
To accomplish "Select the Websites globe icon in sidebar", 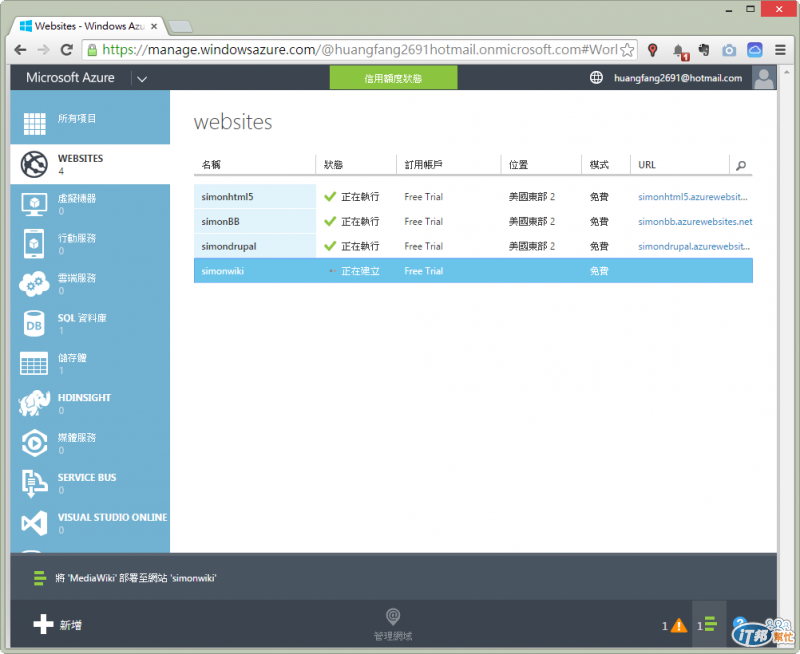I will coord(34,164).
